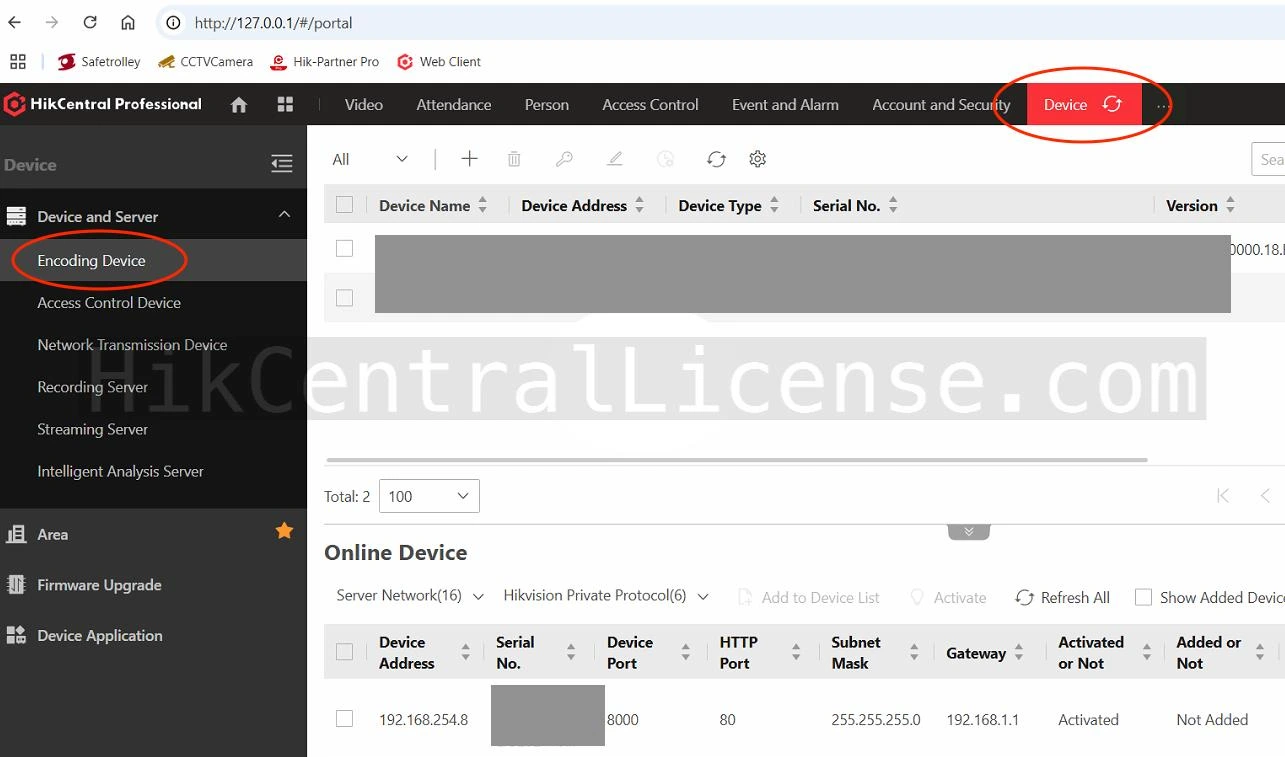Click the Activate button

pyautogui.click(x=948, y=597)
